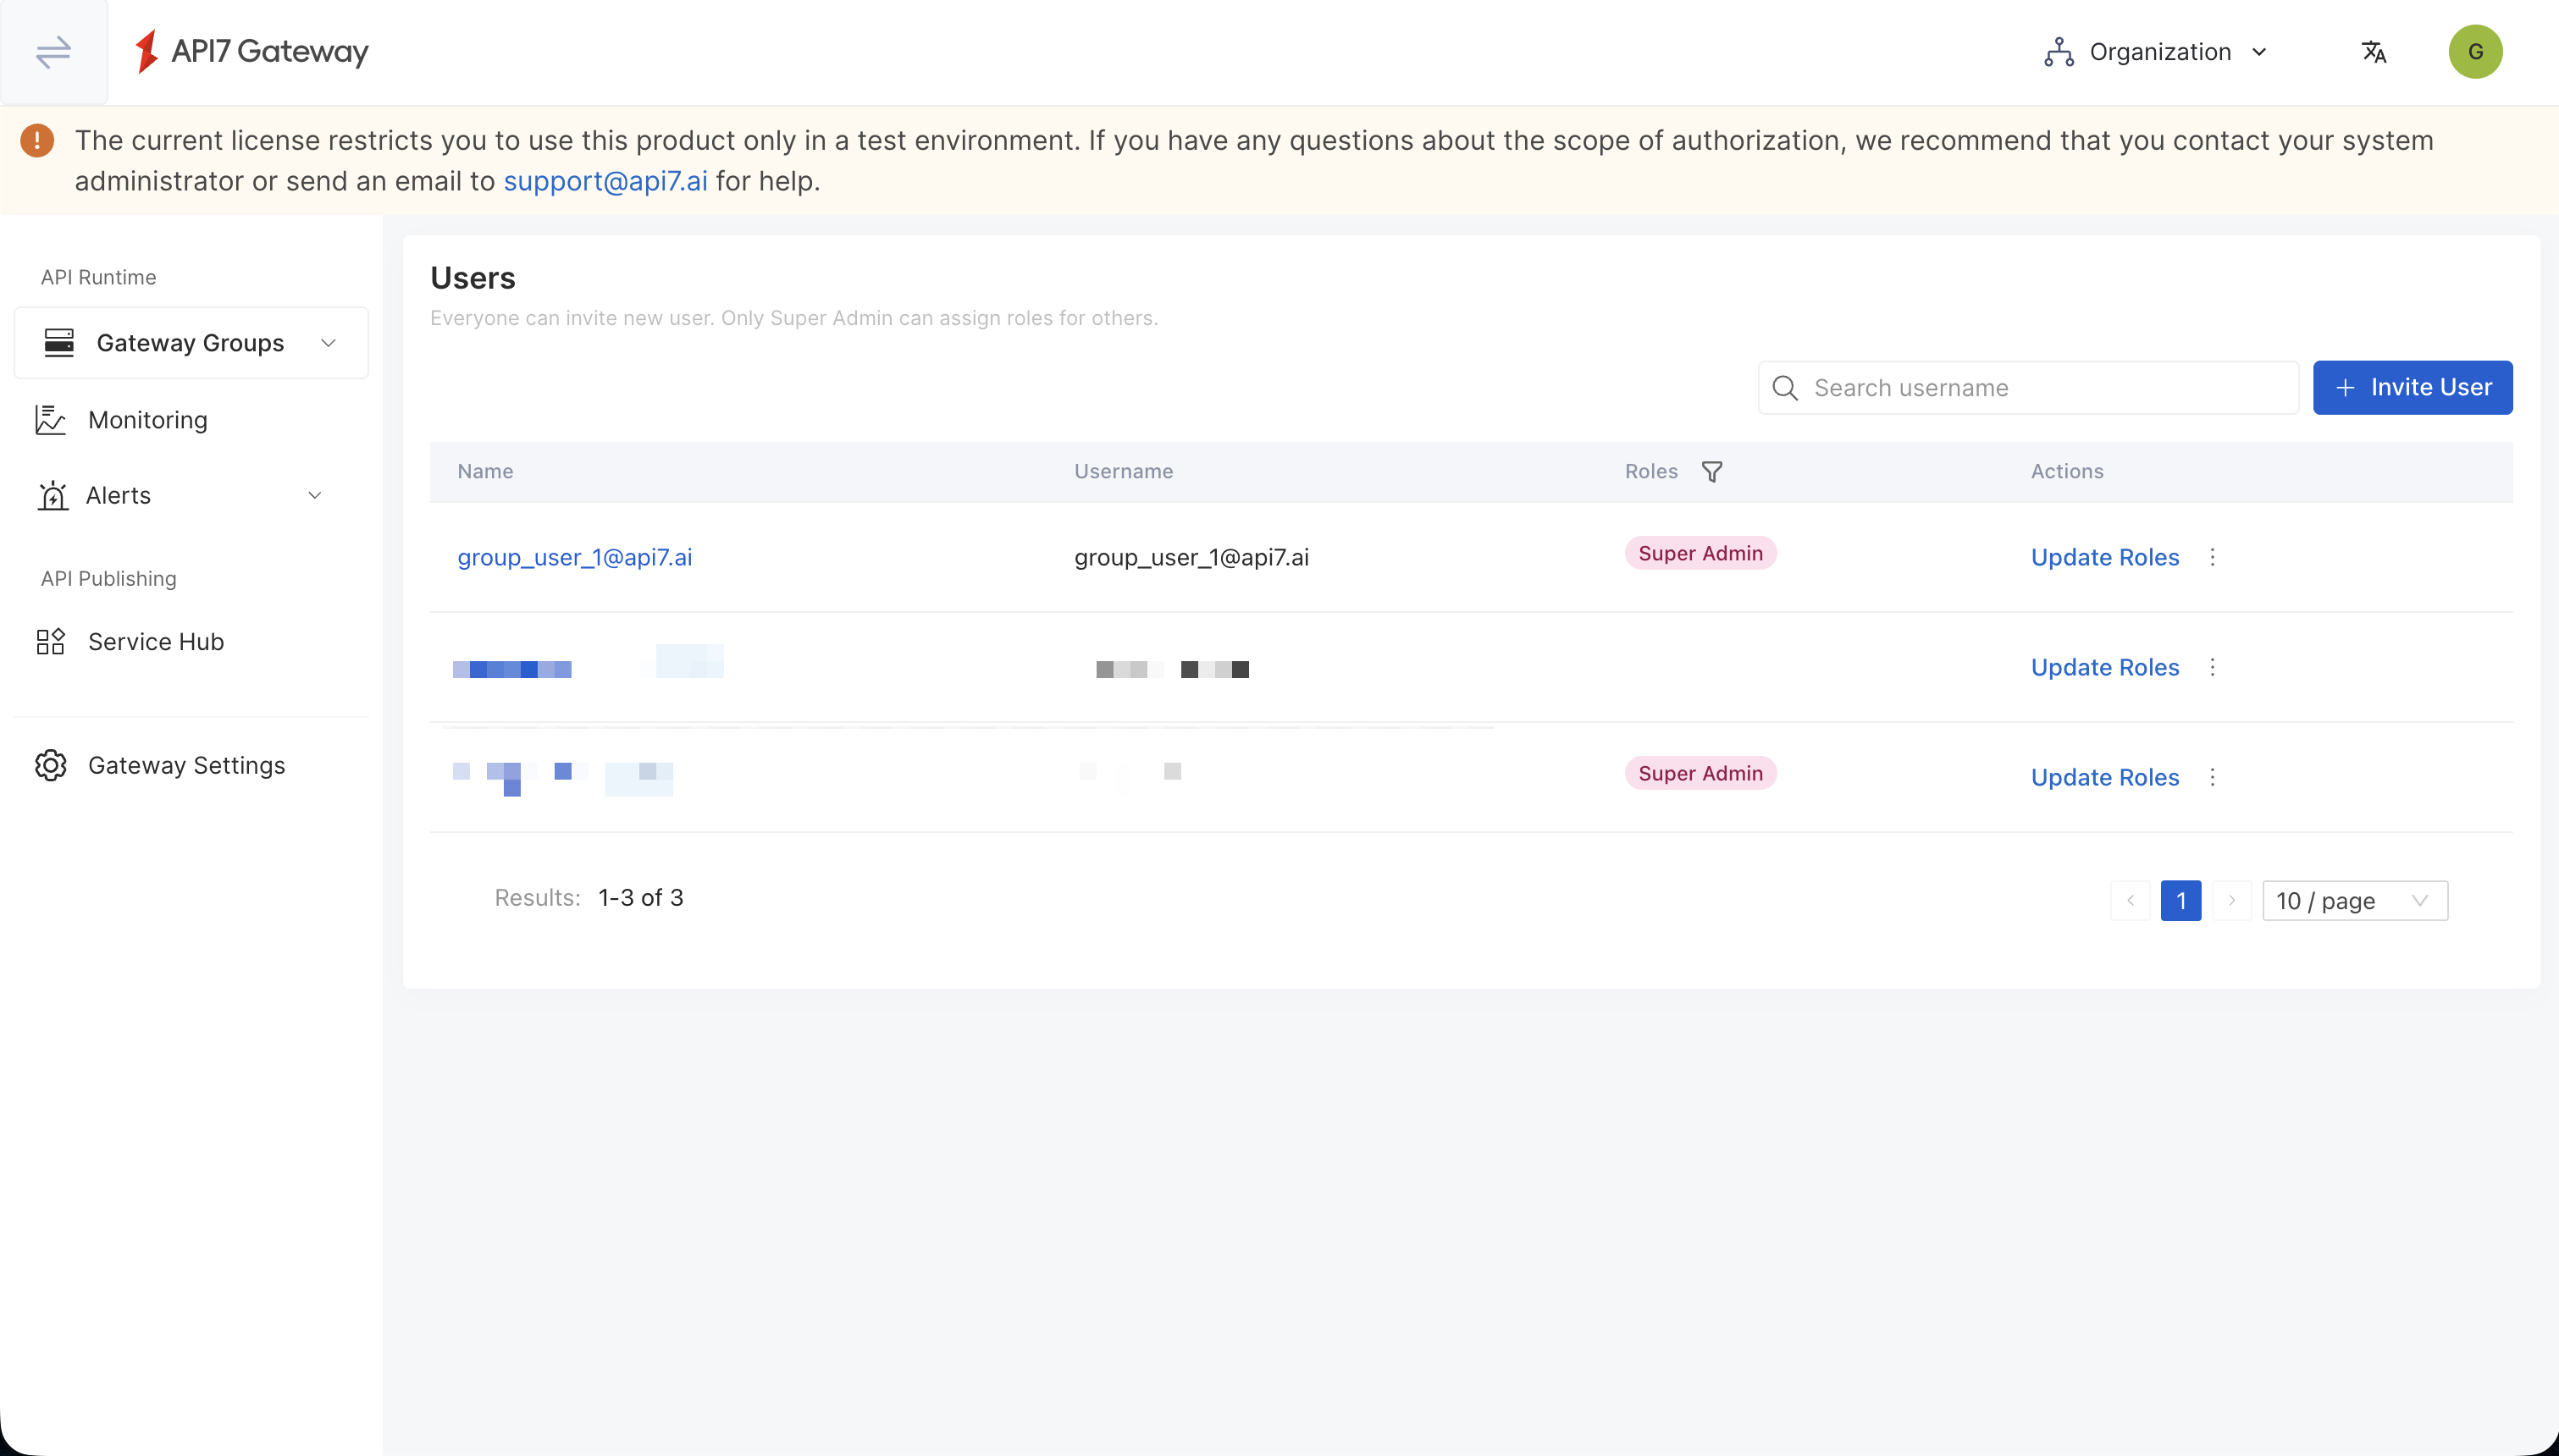Open the more actions menu for group_user_1

tap(2212, 558)
